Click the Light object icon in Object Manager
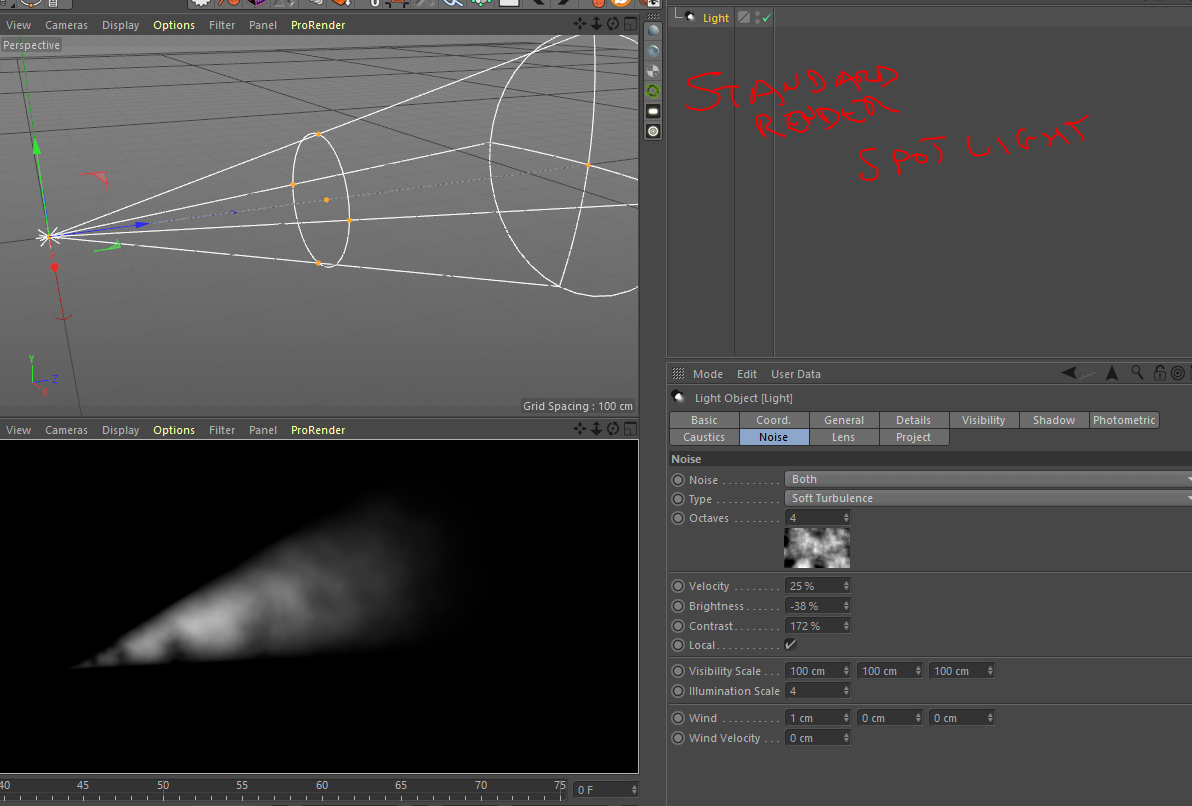 (x=690, y=17)
